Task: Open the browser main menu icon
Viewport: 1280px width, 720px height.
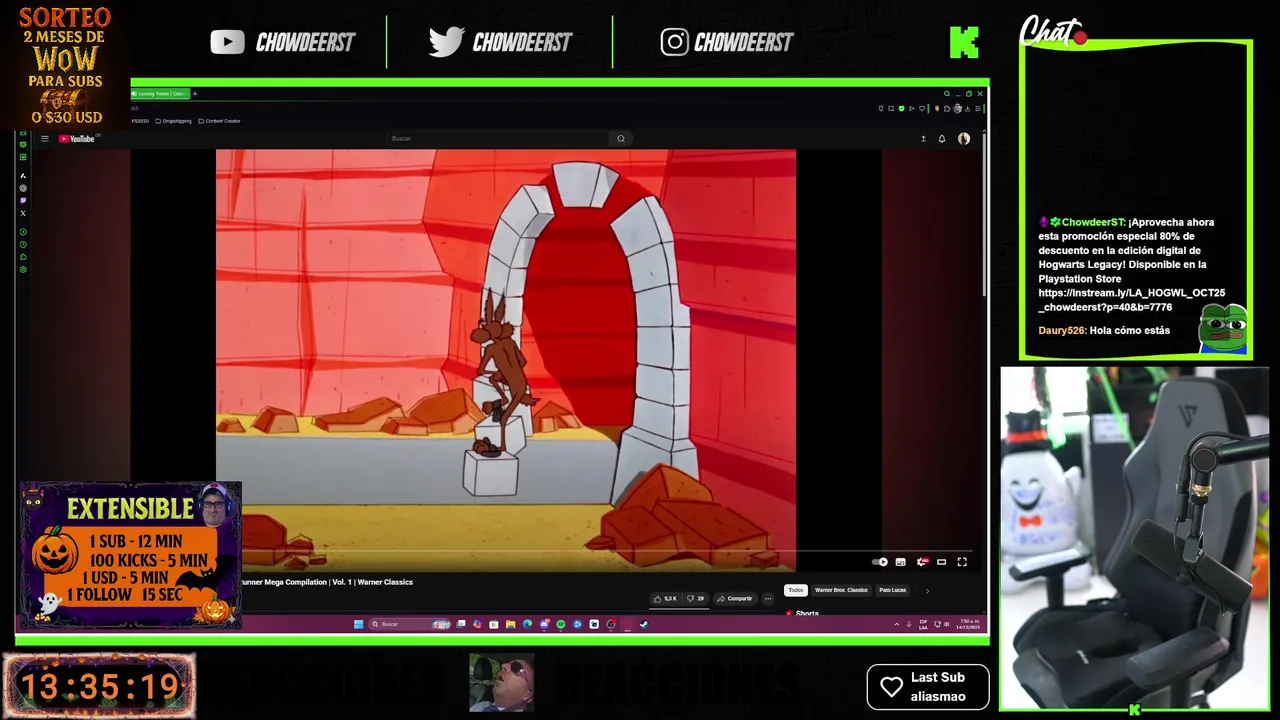Action: [x=977, y=109]
